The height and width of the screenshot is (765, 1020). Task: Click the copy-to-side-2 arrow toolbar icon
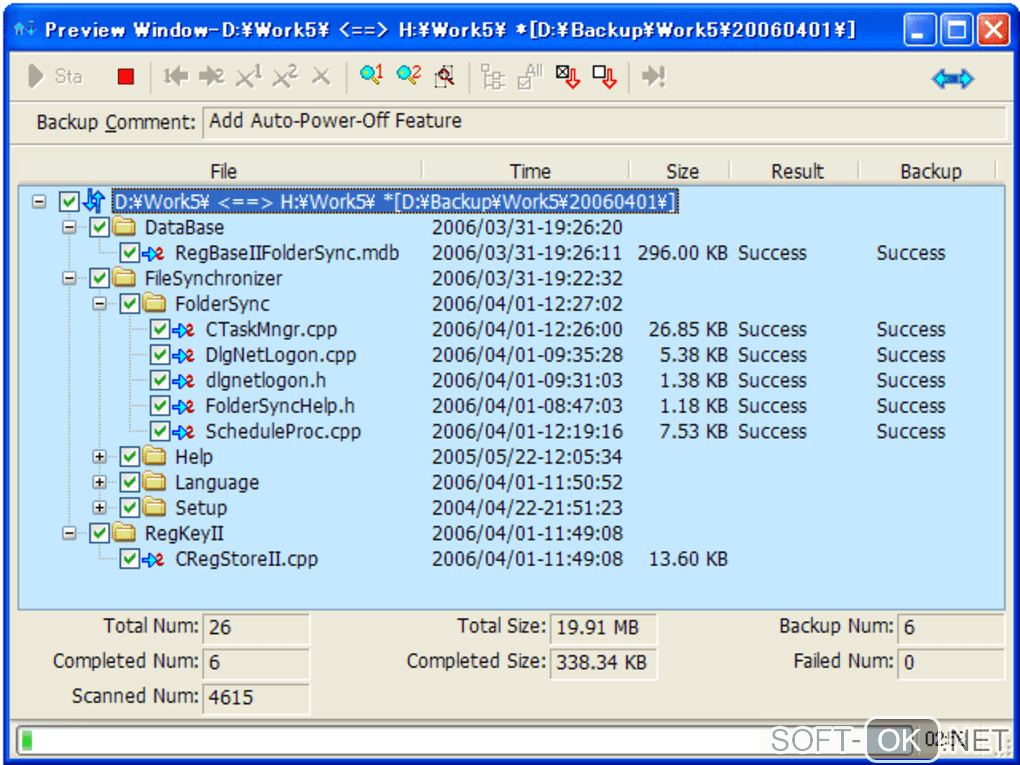211,77
